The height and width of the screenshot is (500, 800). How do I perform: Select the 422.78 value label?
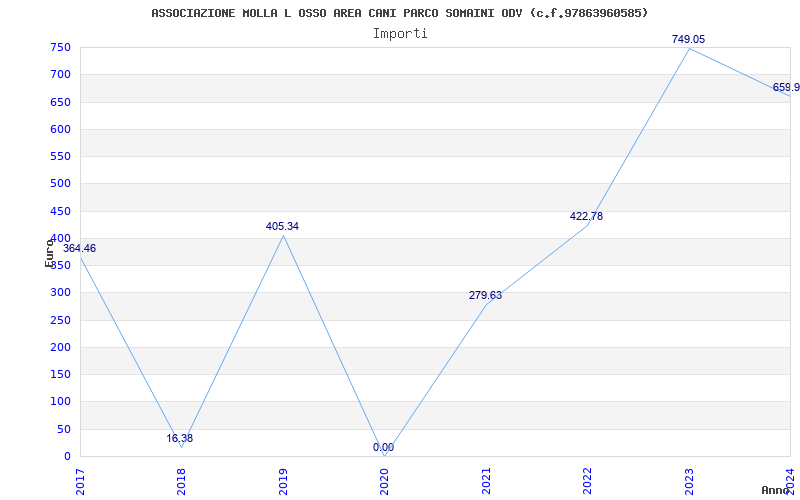coord(586,216)
